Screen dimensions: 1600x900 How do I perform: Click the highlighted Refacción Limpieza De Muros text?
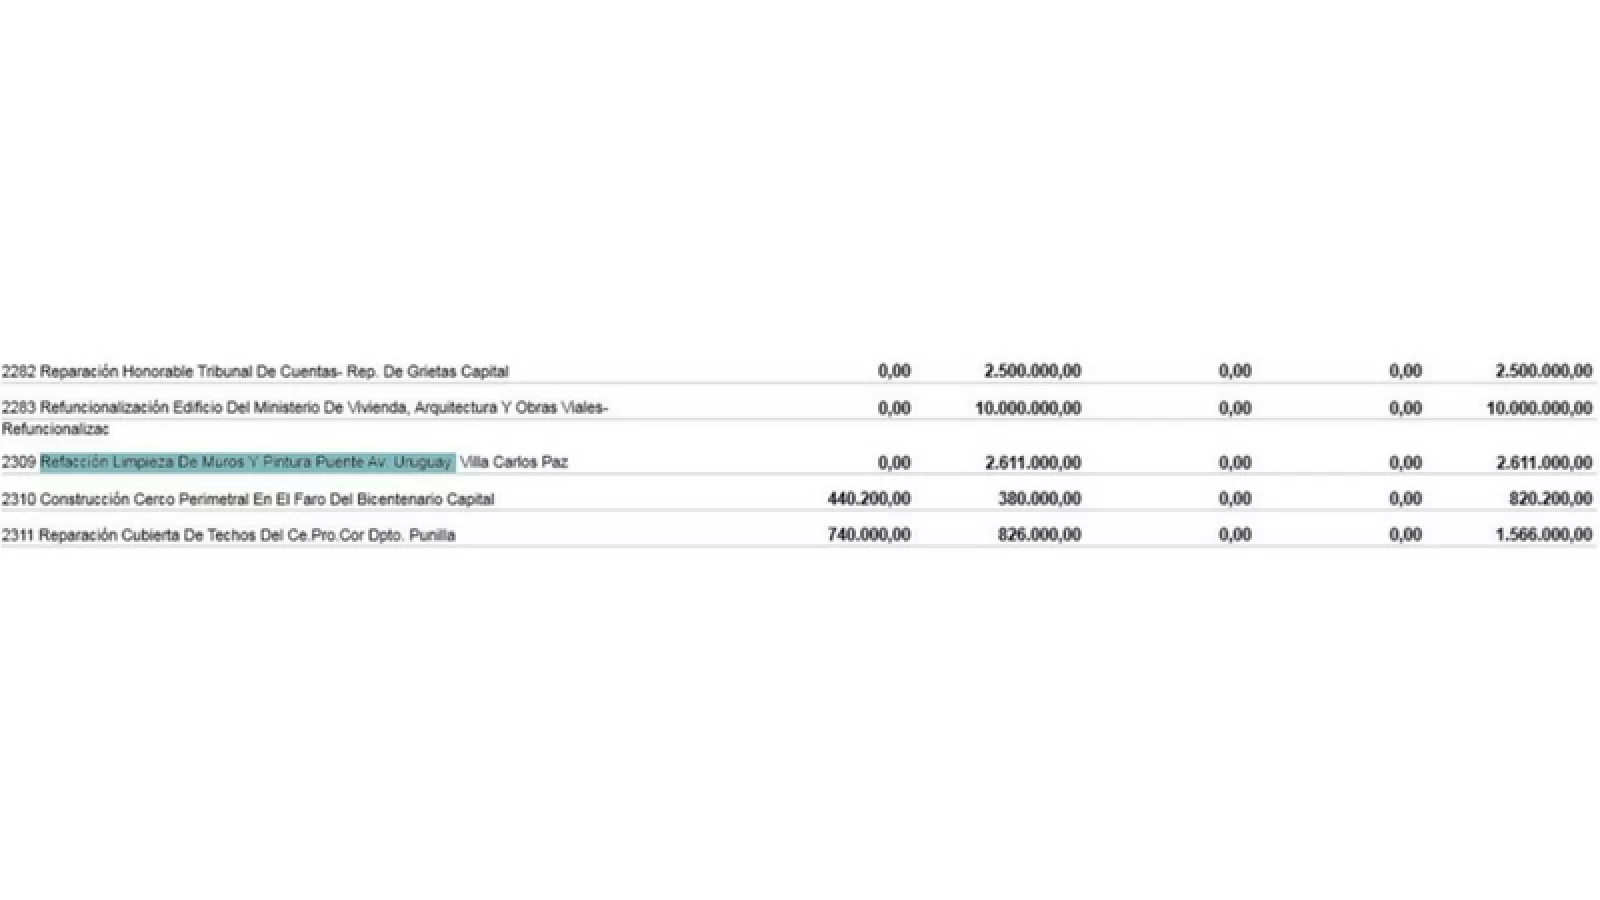coord(246,463)
